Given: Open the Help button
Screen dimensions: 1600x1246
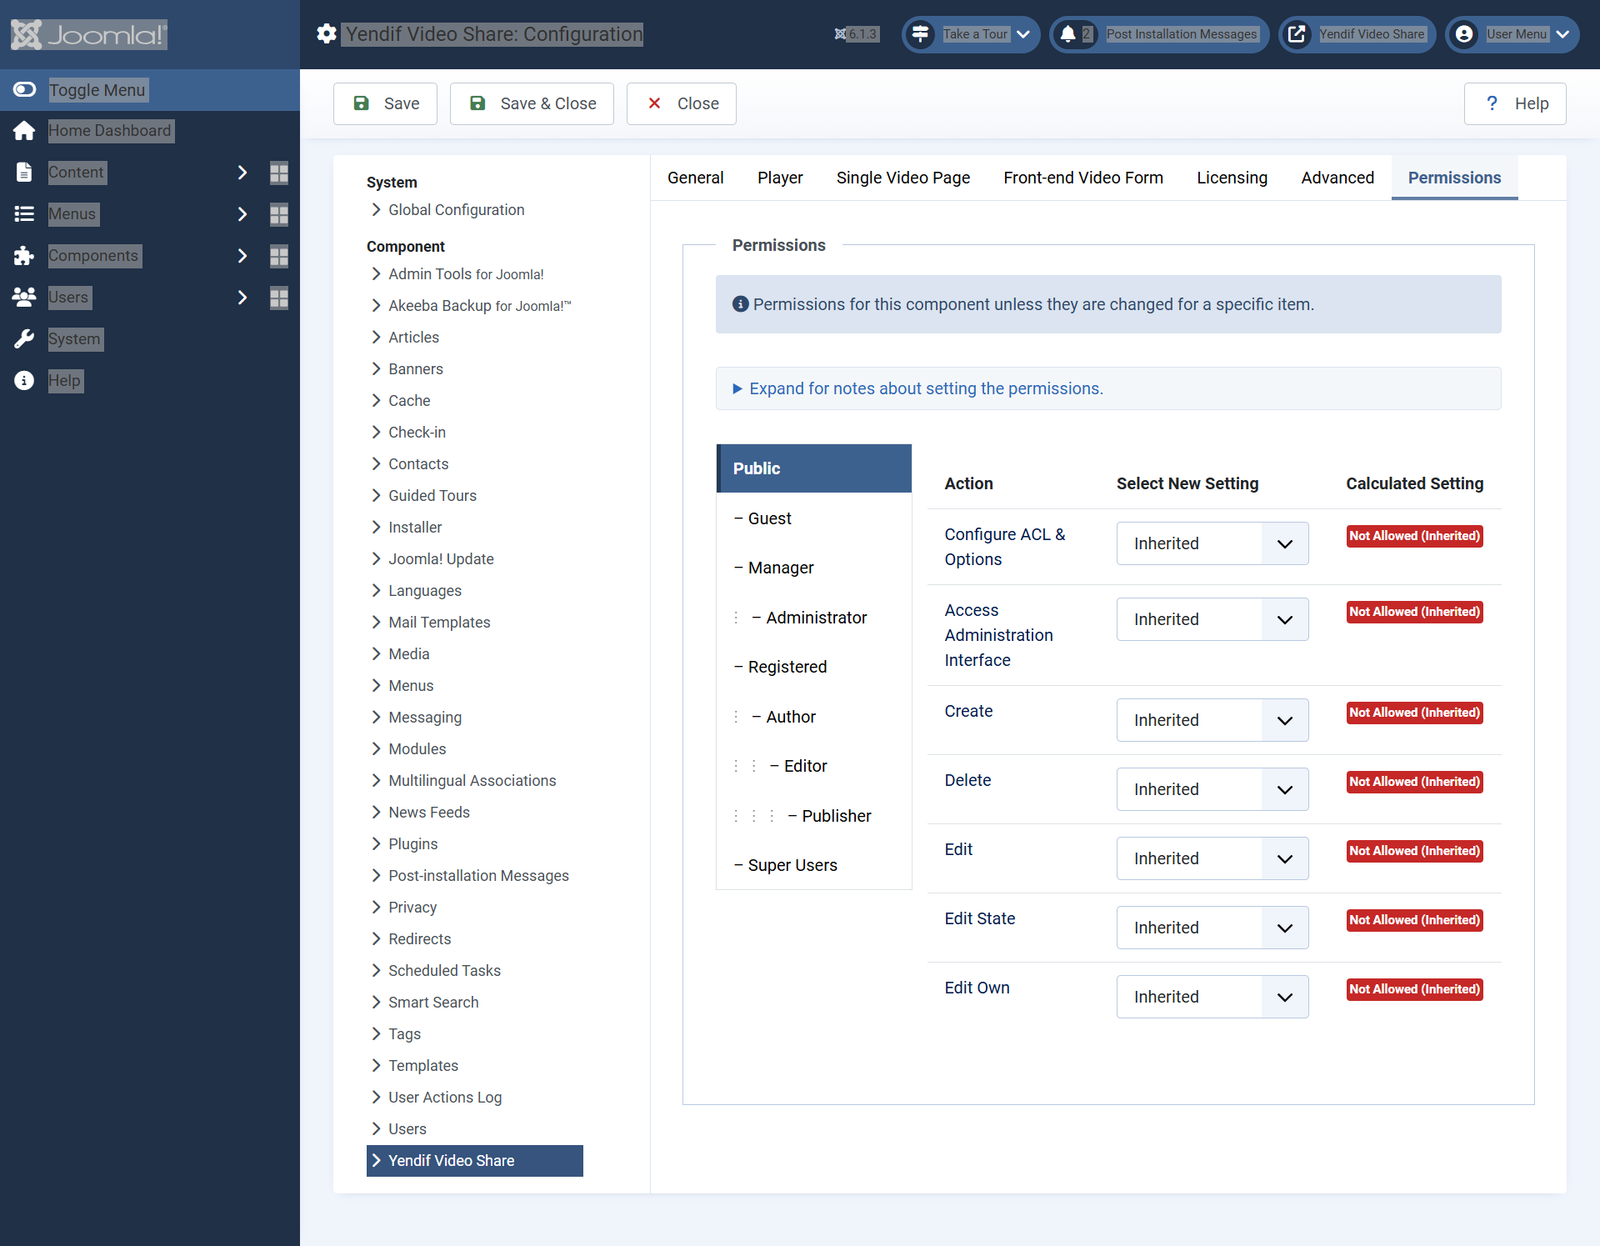Looking at the screenshot, I should point(1515,104).
